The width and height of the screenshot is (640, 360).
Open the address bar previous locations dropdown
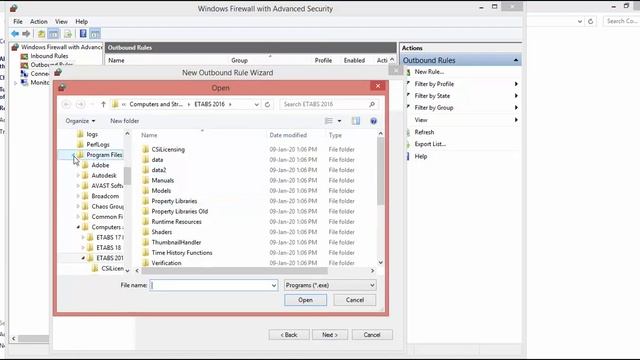256,104
